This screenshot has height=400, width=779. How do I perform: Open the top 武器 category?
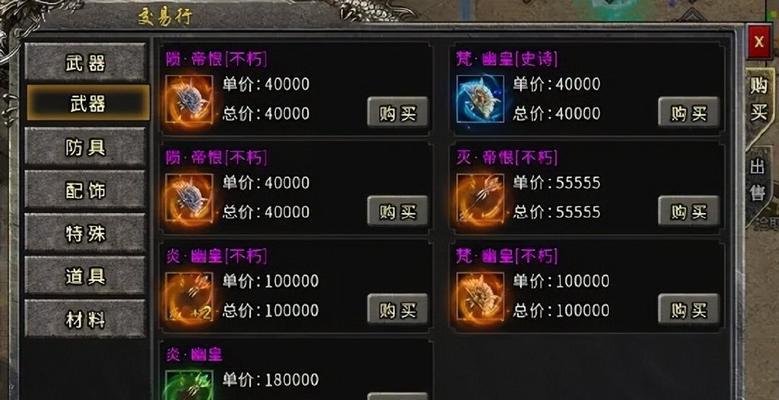(85, 63)
